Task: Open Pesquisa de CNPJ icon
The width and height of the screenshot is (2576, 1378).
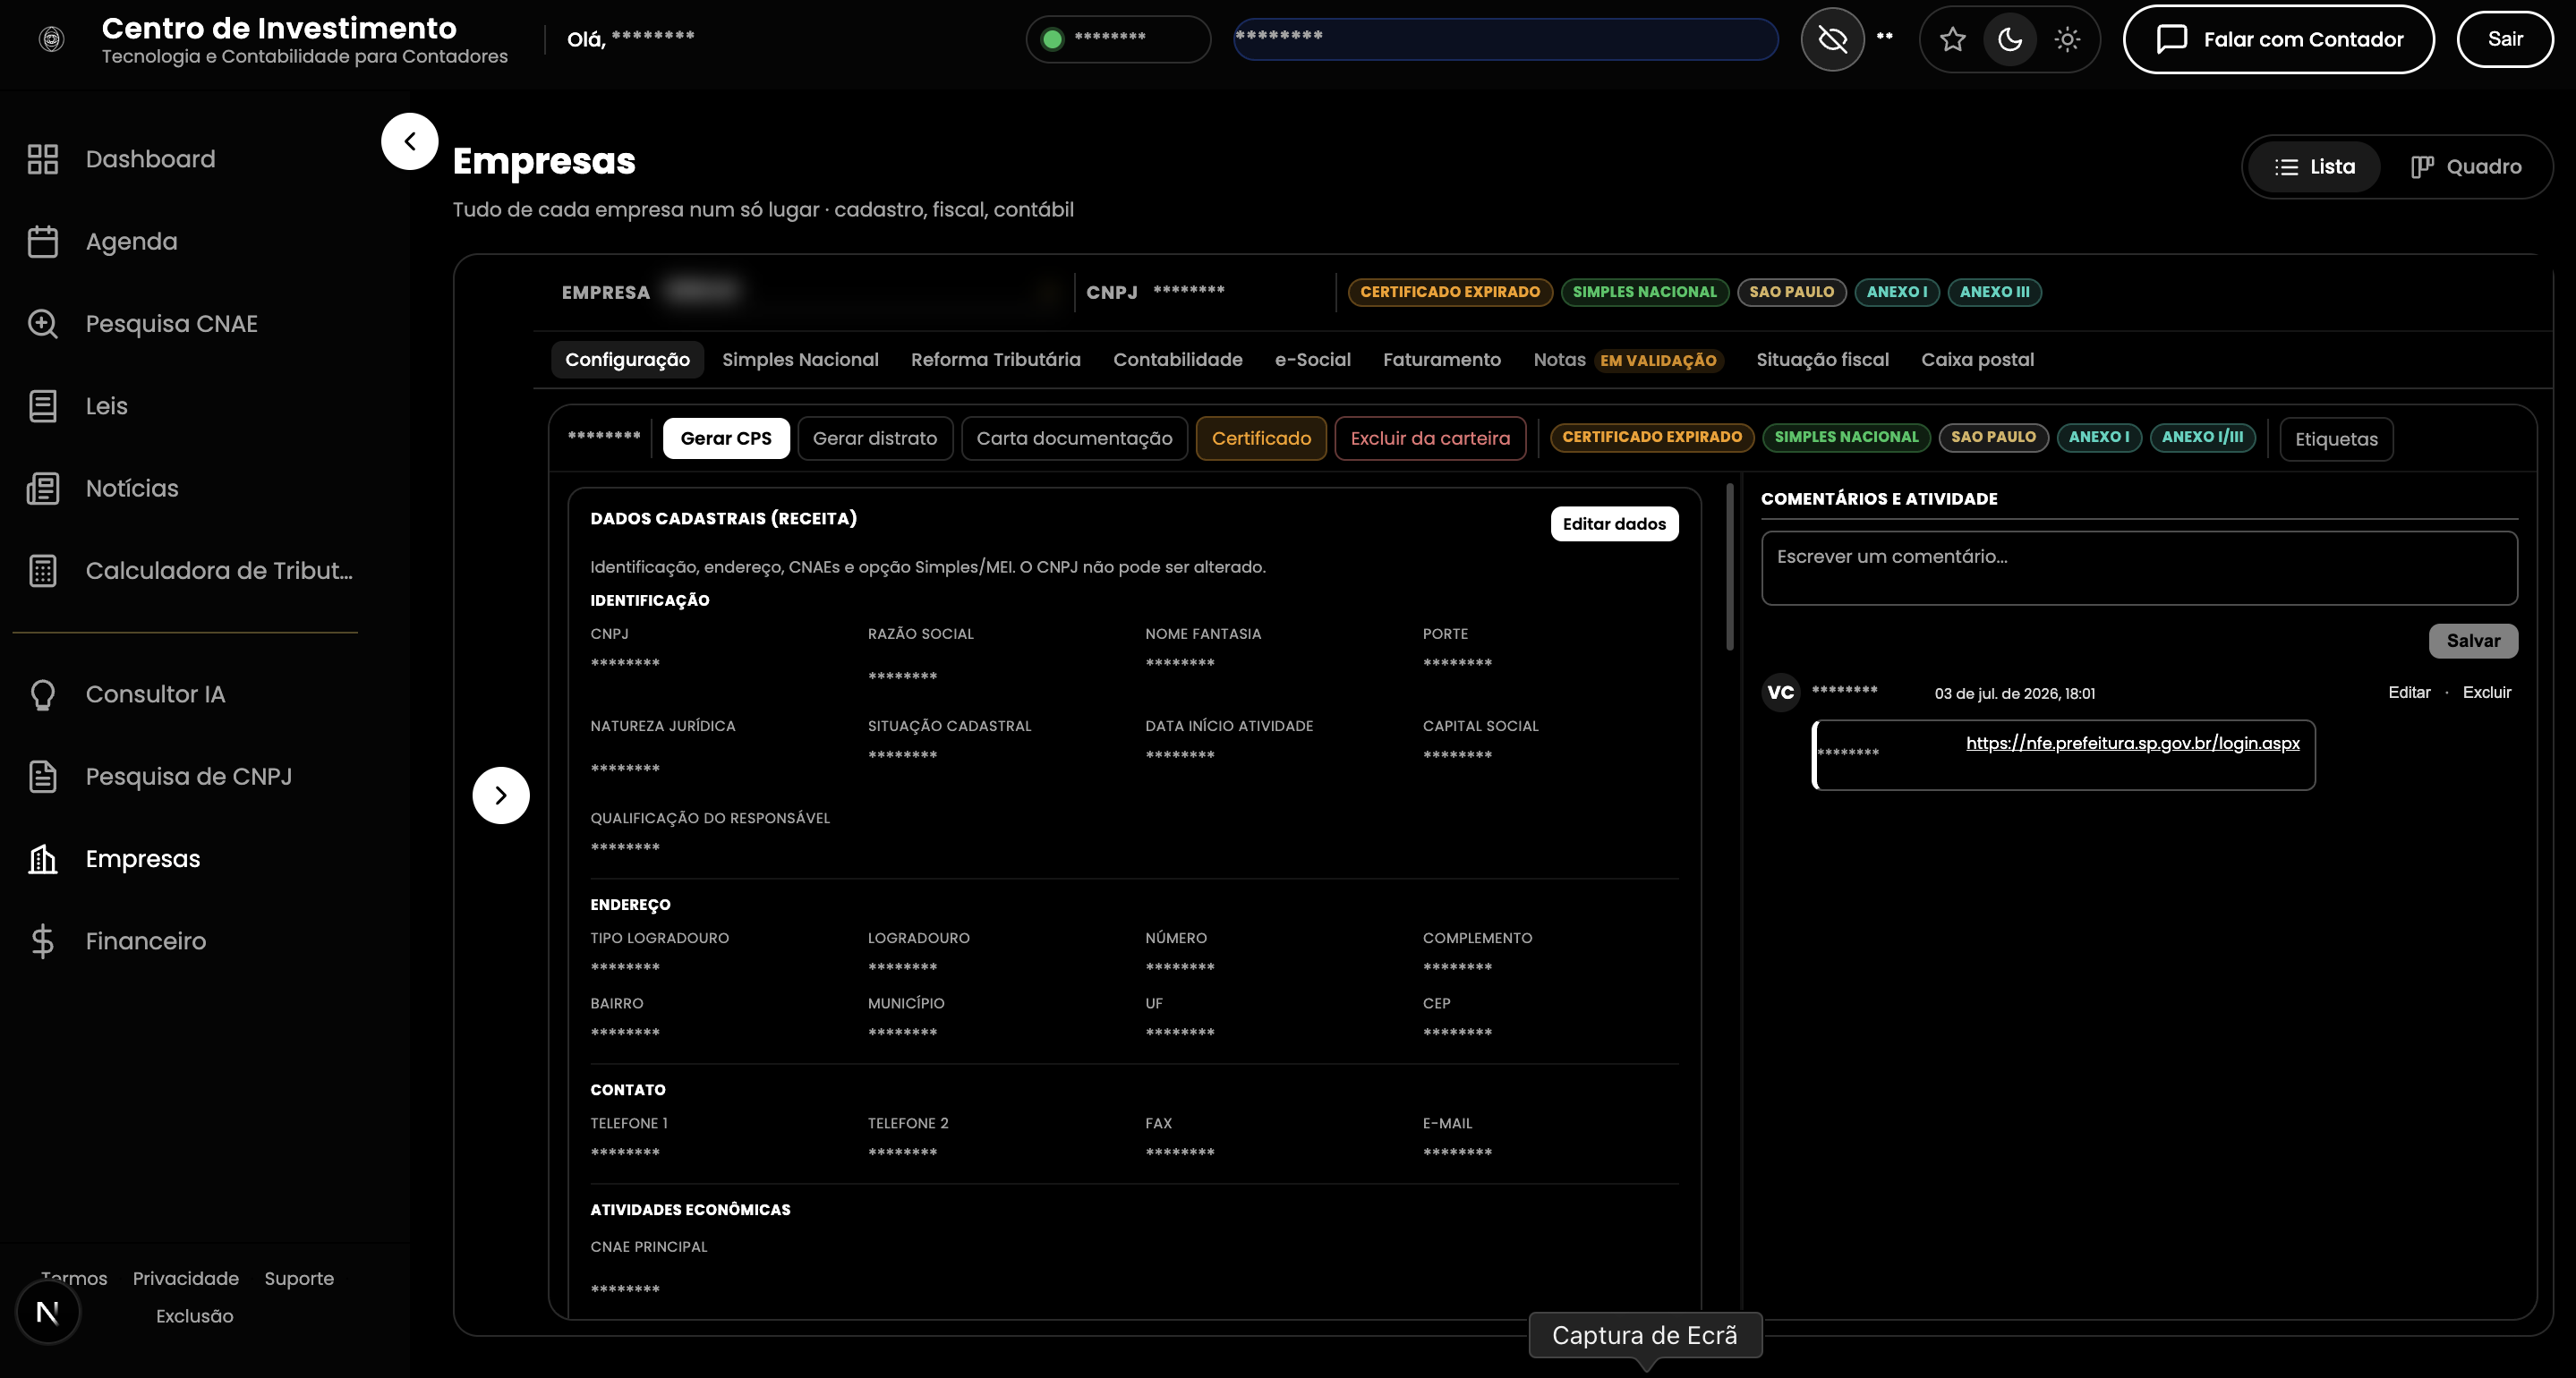Action: click(x=42, y=776)
